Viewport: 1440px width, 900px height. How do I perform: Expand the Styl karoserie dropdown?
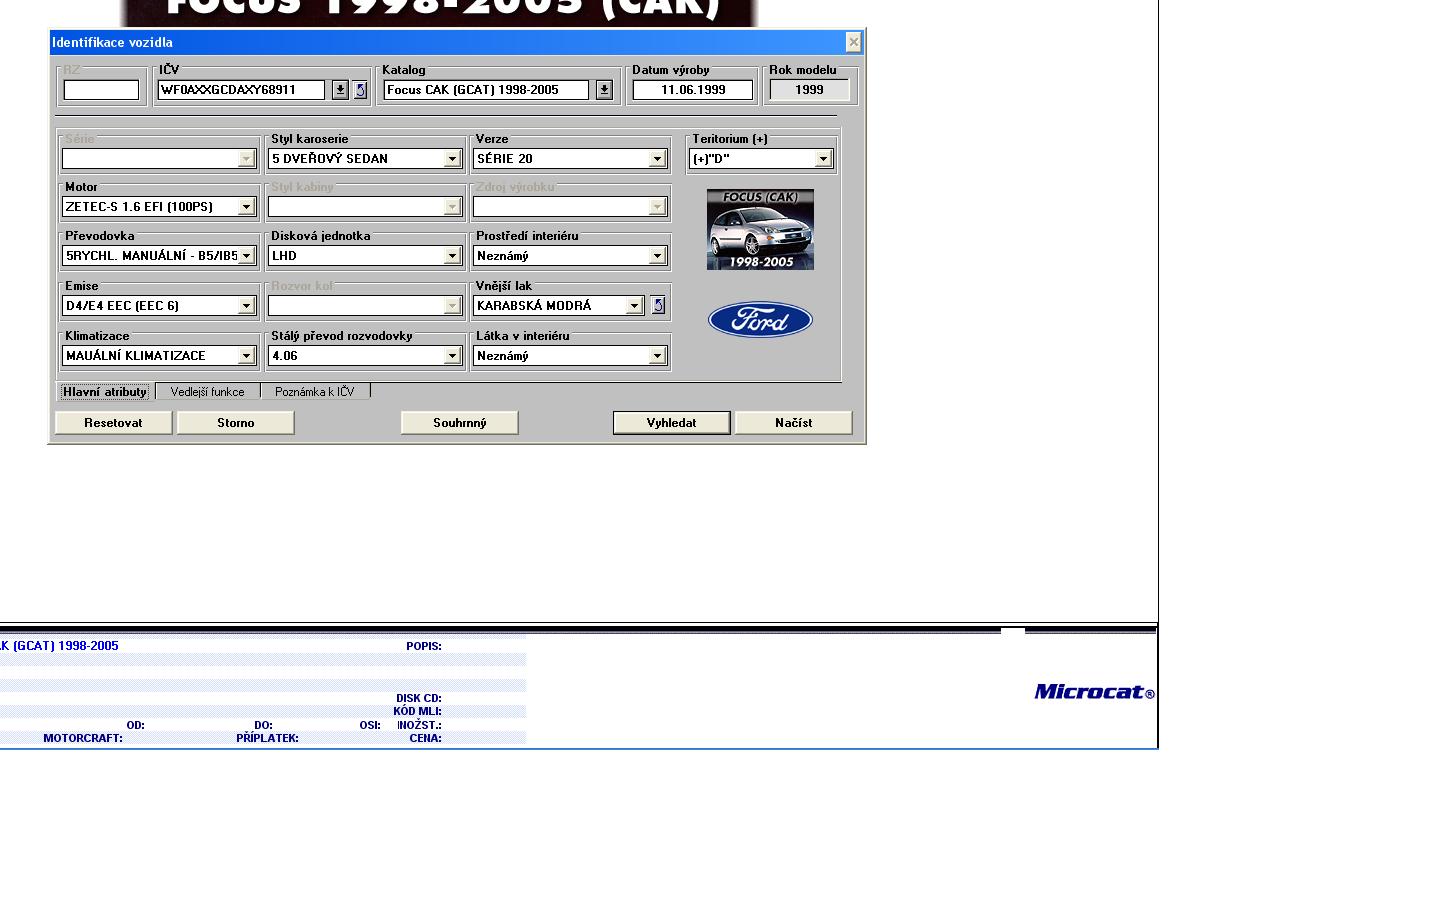point(452,159)
